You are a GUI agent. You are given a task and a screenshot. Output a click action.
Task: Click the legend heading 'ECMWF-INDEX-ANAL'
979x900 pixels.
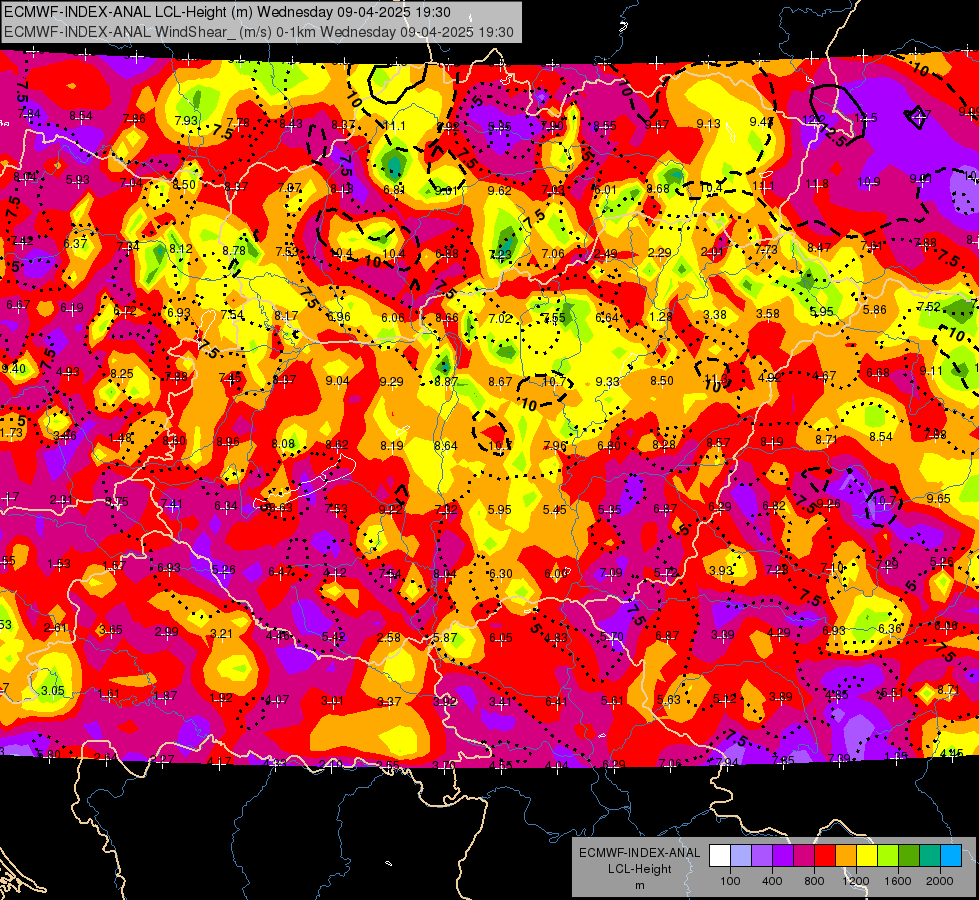pos(639,853)
